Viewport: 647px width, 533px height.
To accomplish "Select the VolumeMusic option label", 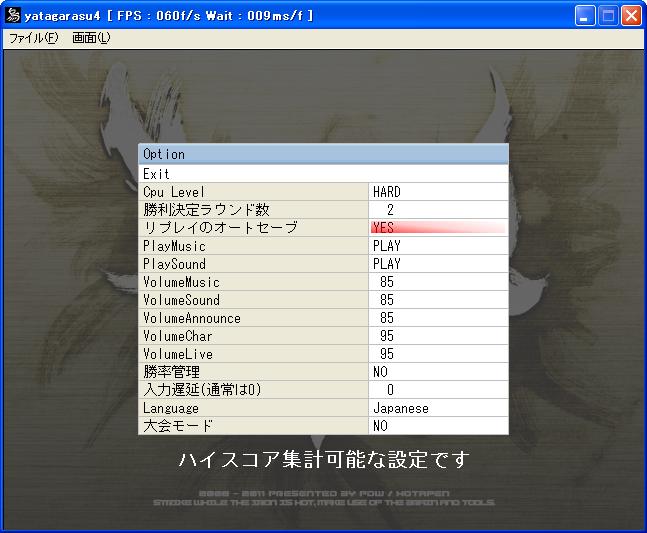I will pos(253,282).
